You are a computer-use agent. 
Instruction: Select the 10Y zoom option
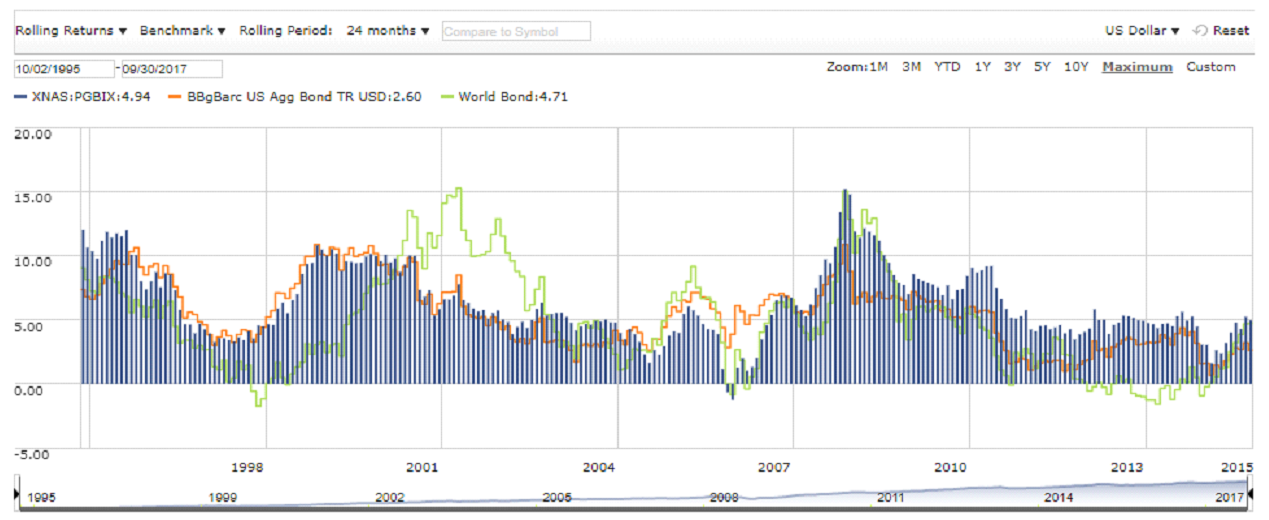click(x=1076, y=67)
